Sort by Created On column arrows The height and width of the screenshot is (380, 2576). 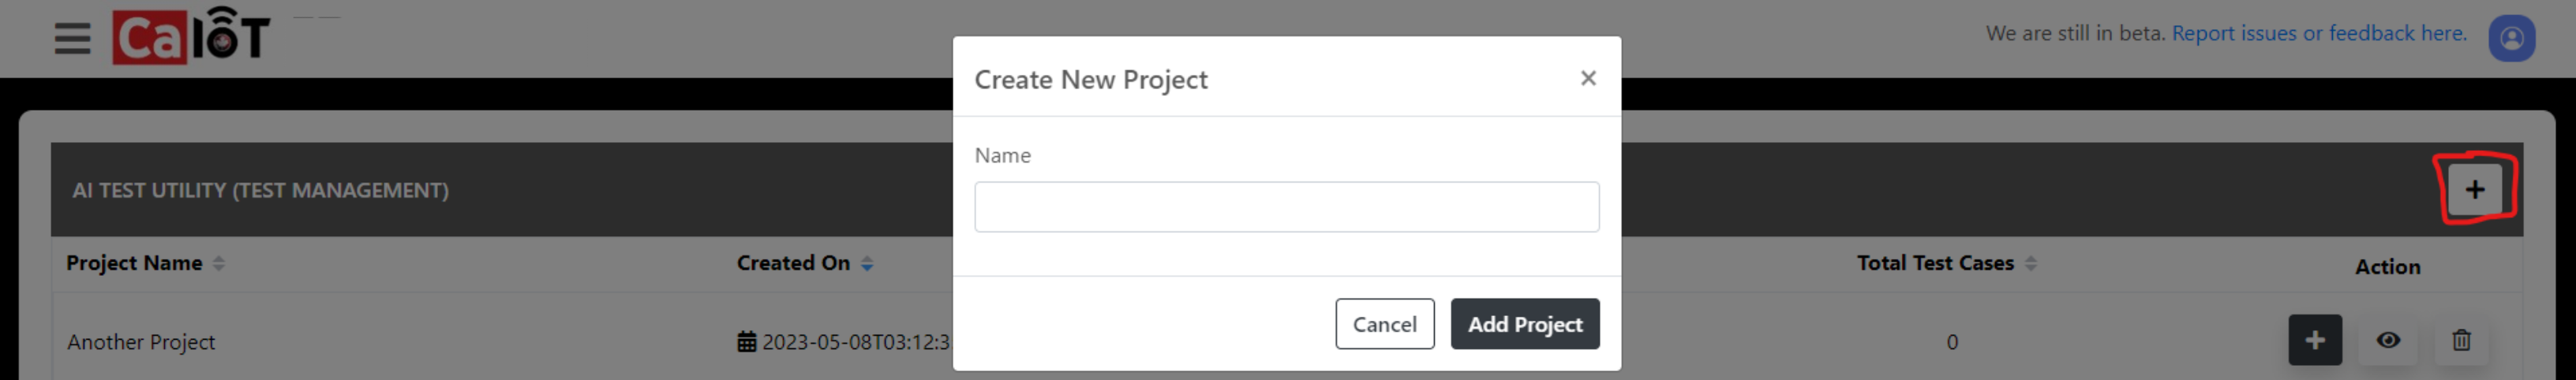tap(867, 263)
